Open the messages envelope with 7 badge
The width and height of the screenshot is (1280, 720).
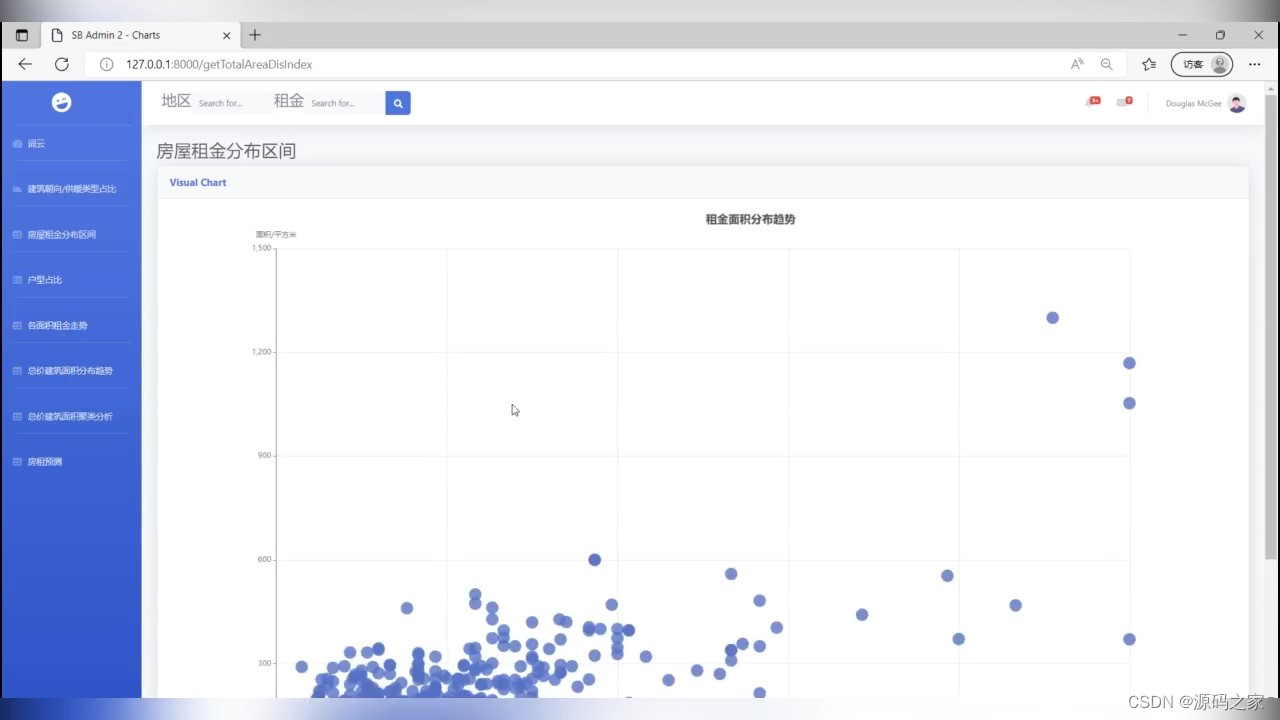1124,102
